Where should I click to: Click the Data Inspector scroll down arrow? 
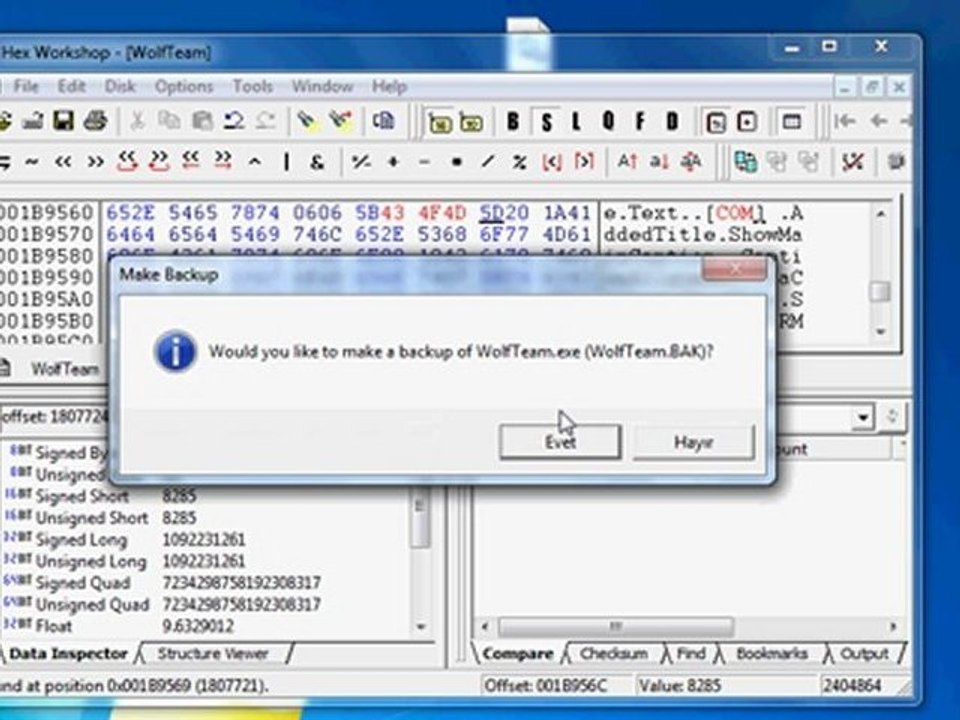421,626
